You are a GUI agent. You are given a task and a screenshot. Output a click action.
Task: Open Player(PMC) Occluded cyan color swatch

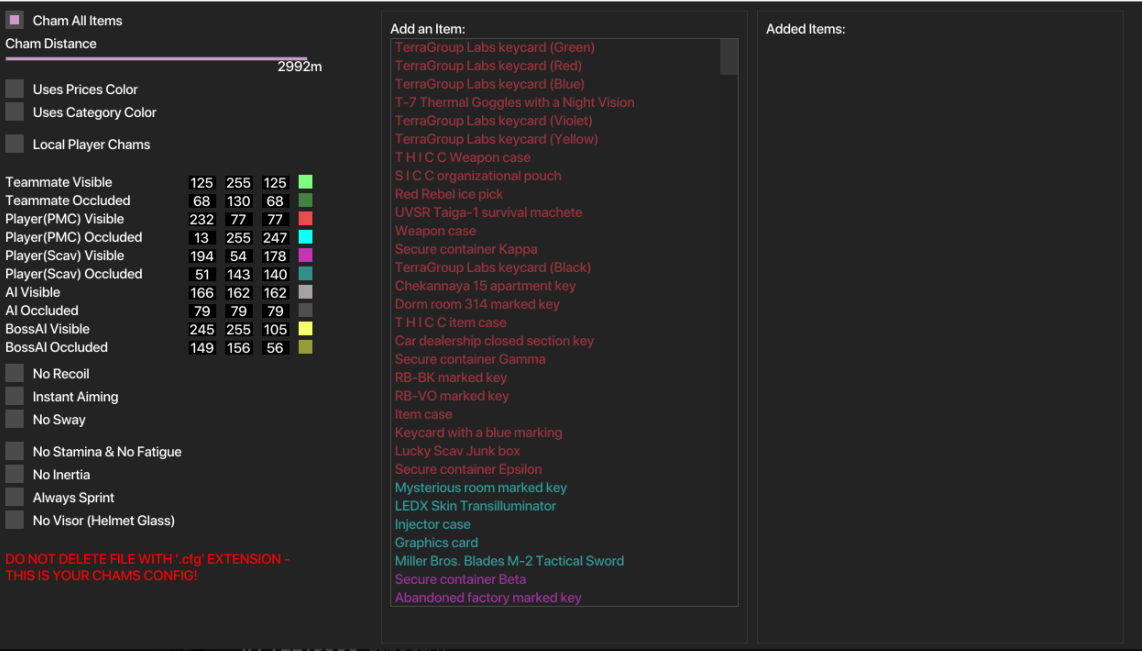pos(305,237)
